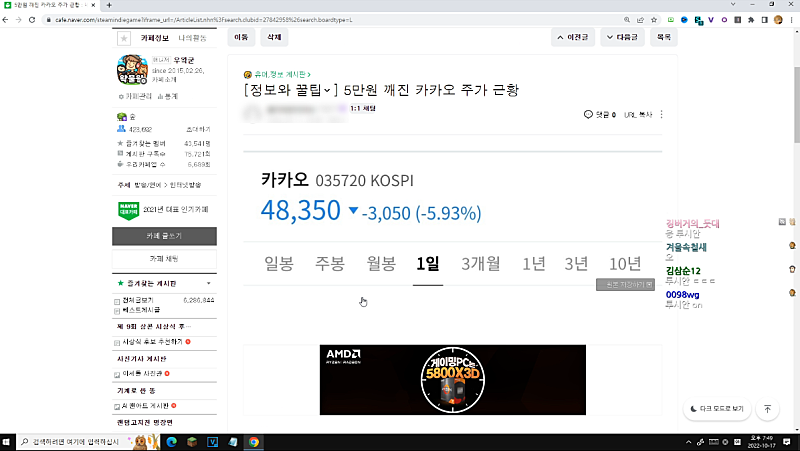Select the 주봉 chart tab
The image size is (800, 451).
[330, 264]
